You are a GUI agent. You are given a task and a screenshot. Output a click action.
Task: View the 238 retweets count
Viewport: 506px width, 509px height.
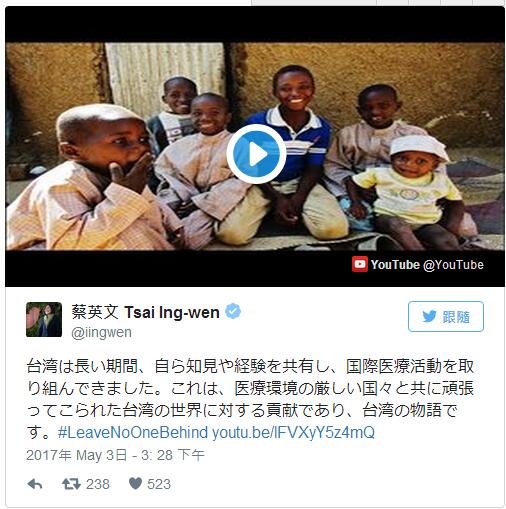point(98,484)
